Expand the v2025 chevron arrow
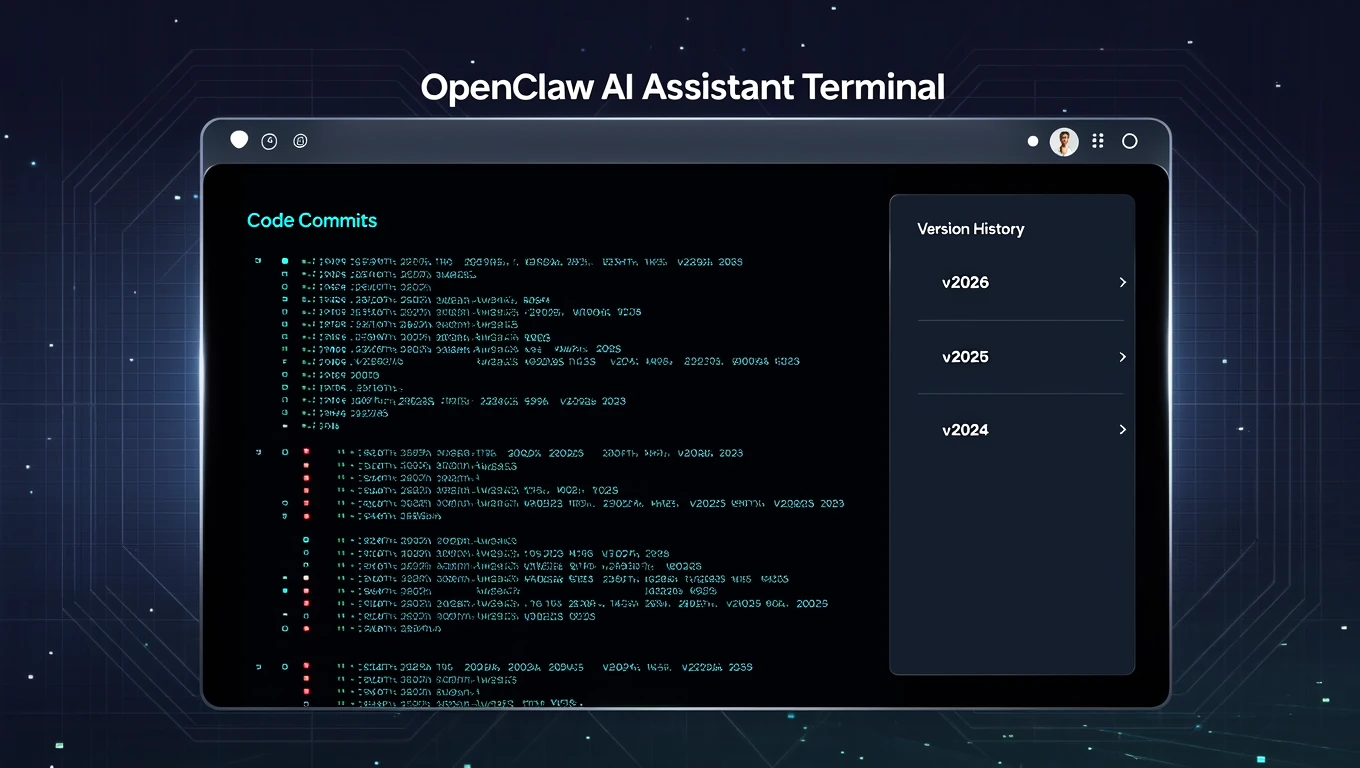The width and height of the screenshot is (1360, 768). (x=1122, y=357)
